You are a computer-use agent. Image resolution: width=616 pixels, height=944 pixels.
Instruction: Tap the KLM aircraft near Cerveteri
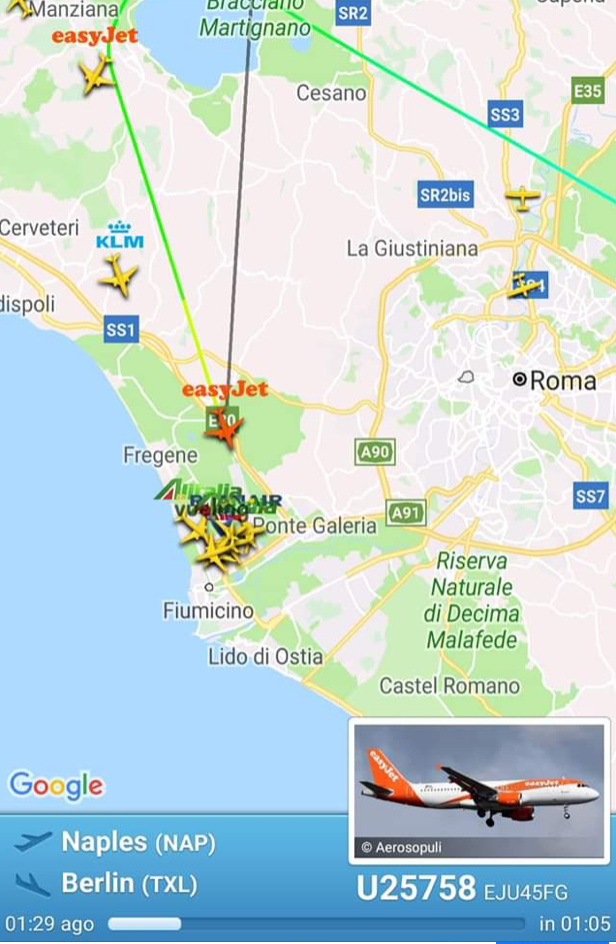(x=118, y=276)
